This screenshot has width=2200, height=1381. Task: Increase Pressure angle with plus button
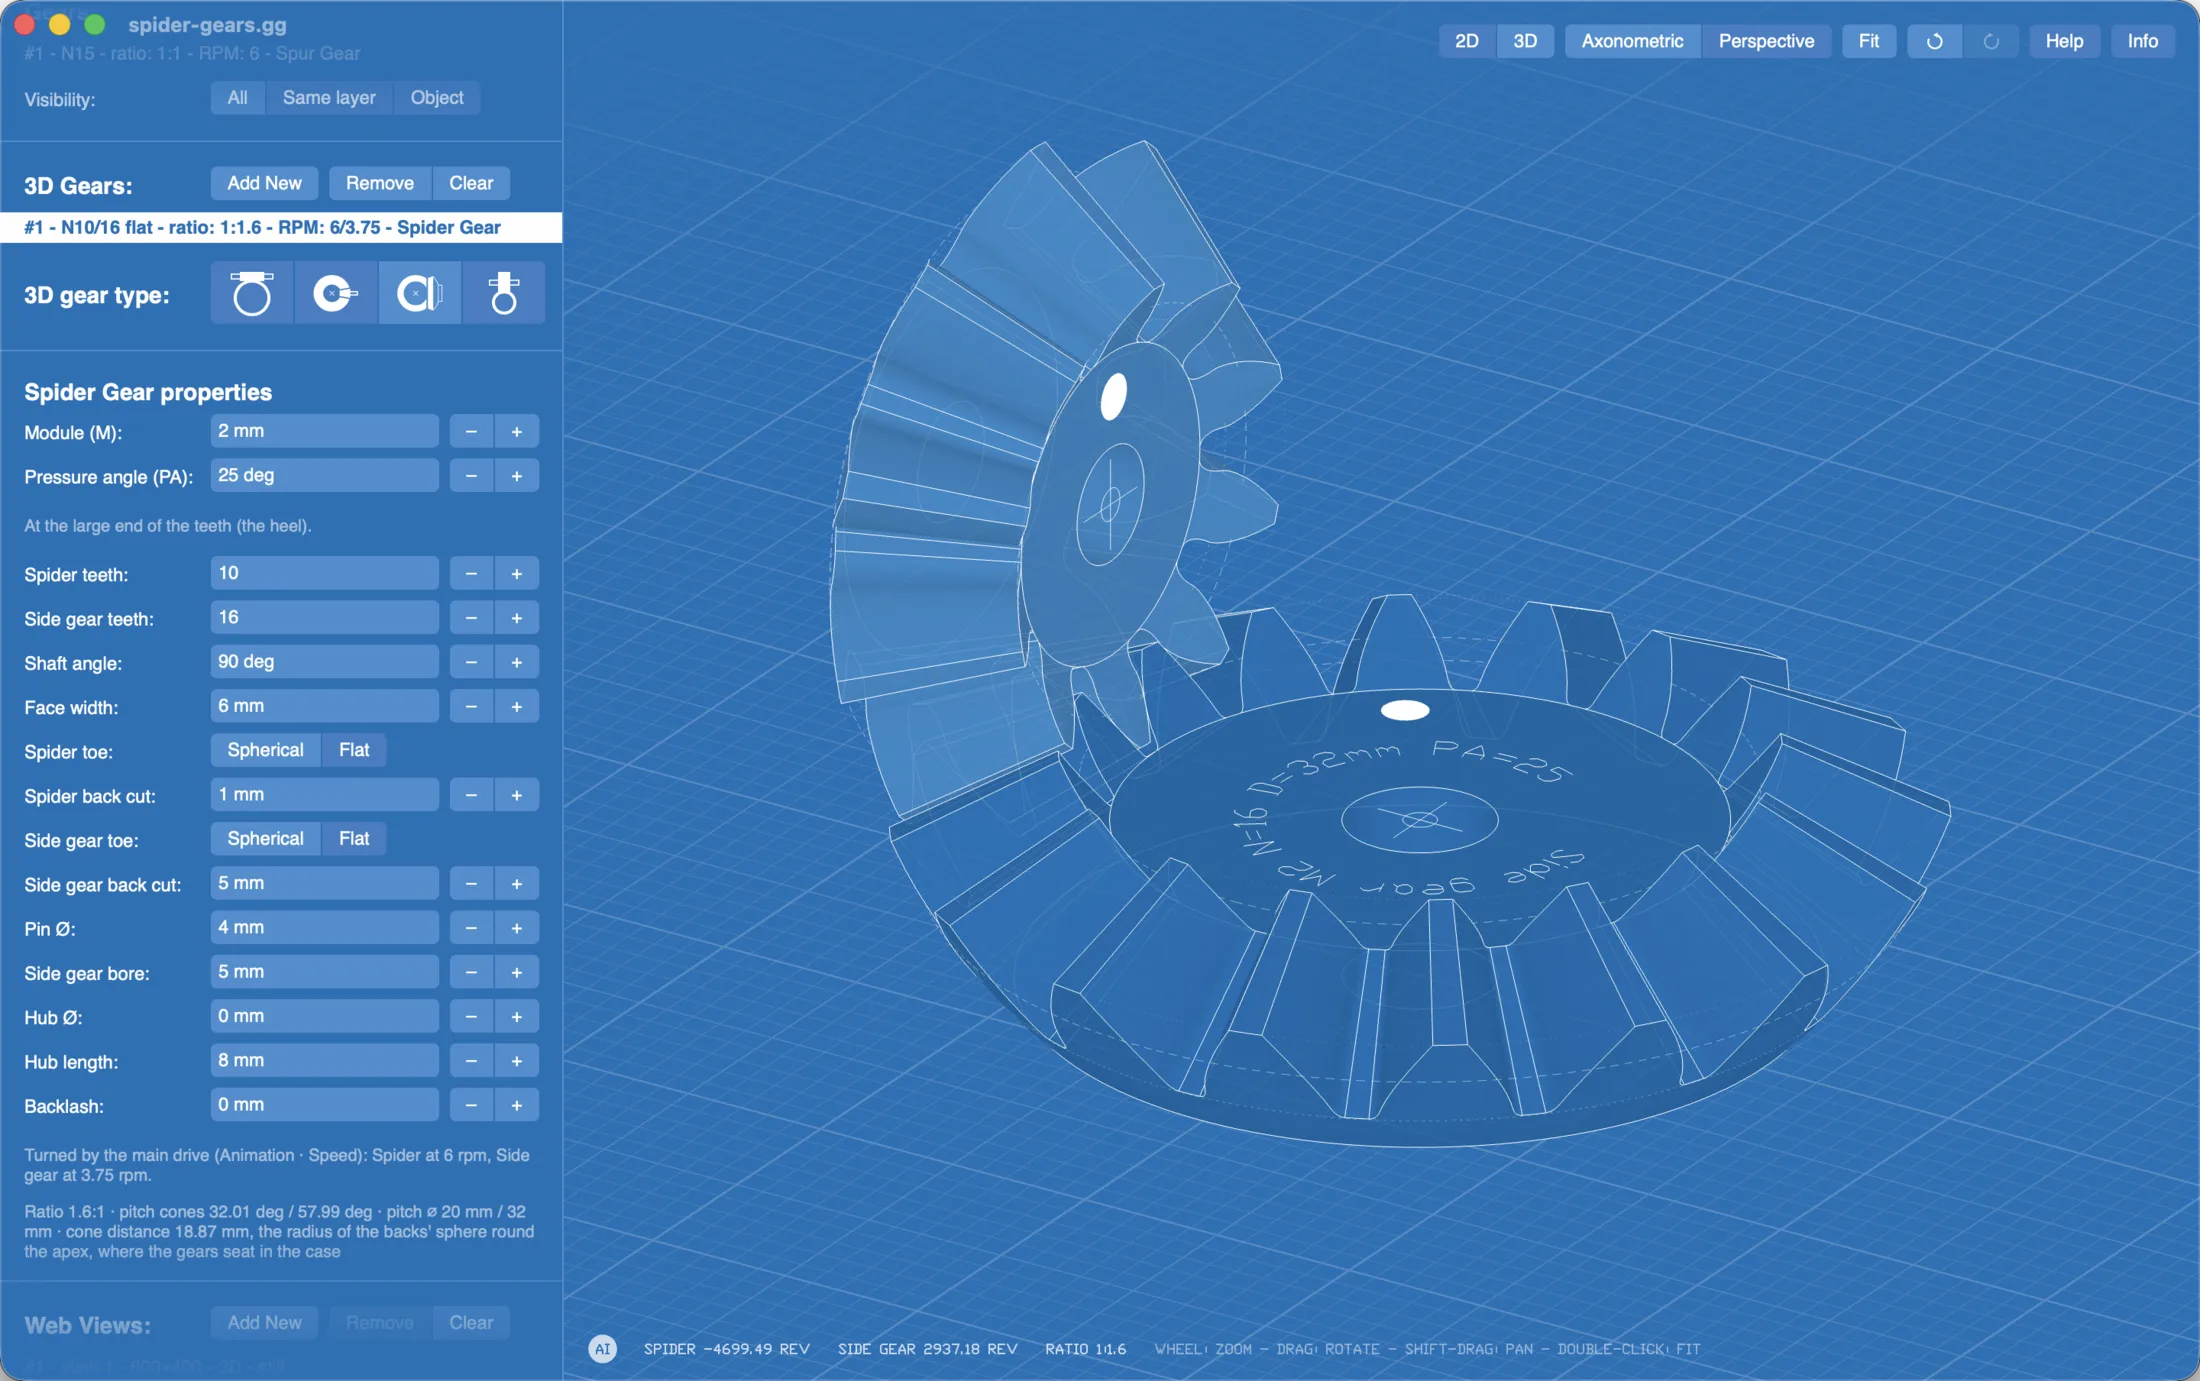[517, 476]
